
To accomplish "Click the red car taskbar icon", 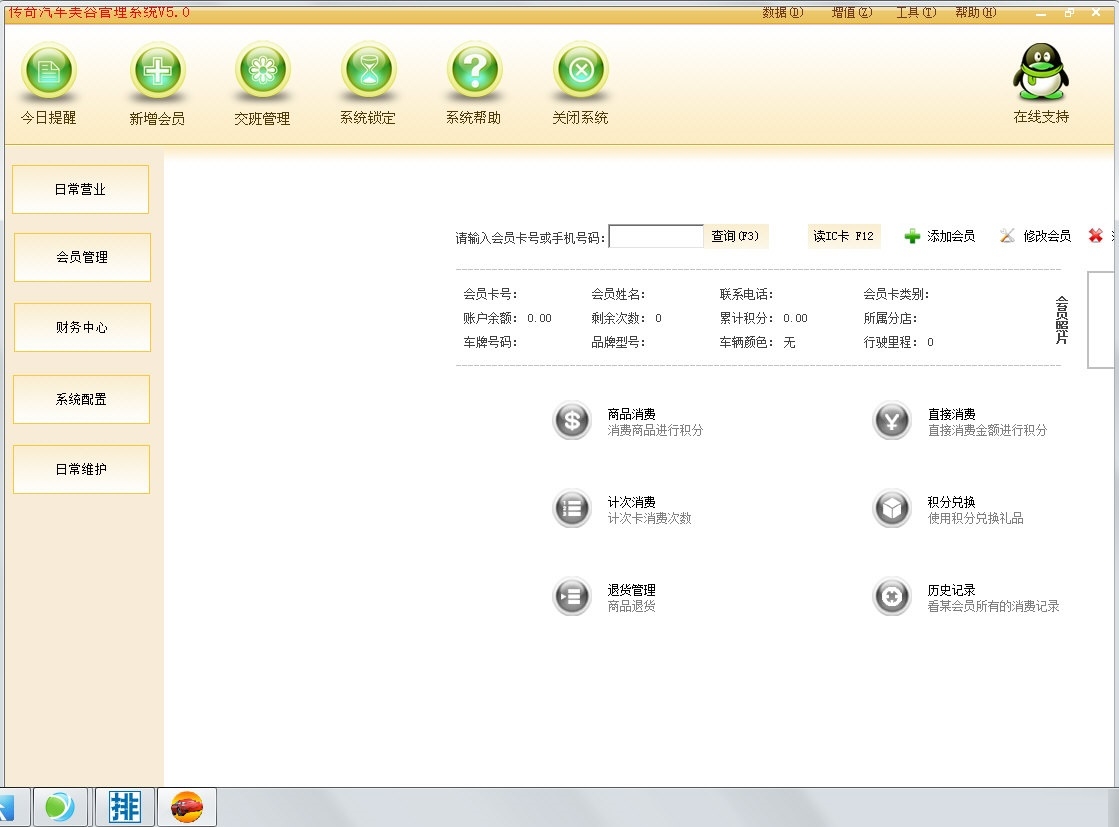I will 186,806.
